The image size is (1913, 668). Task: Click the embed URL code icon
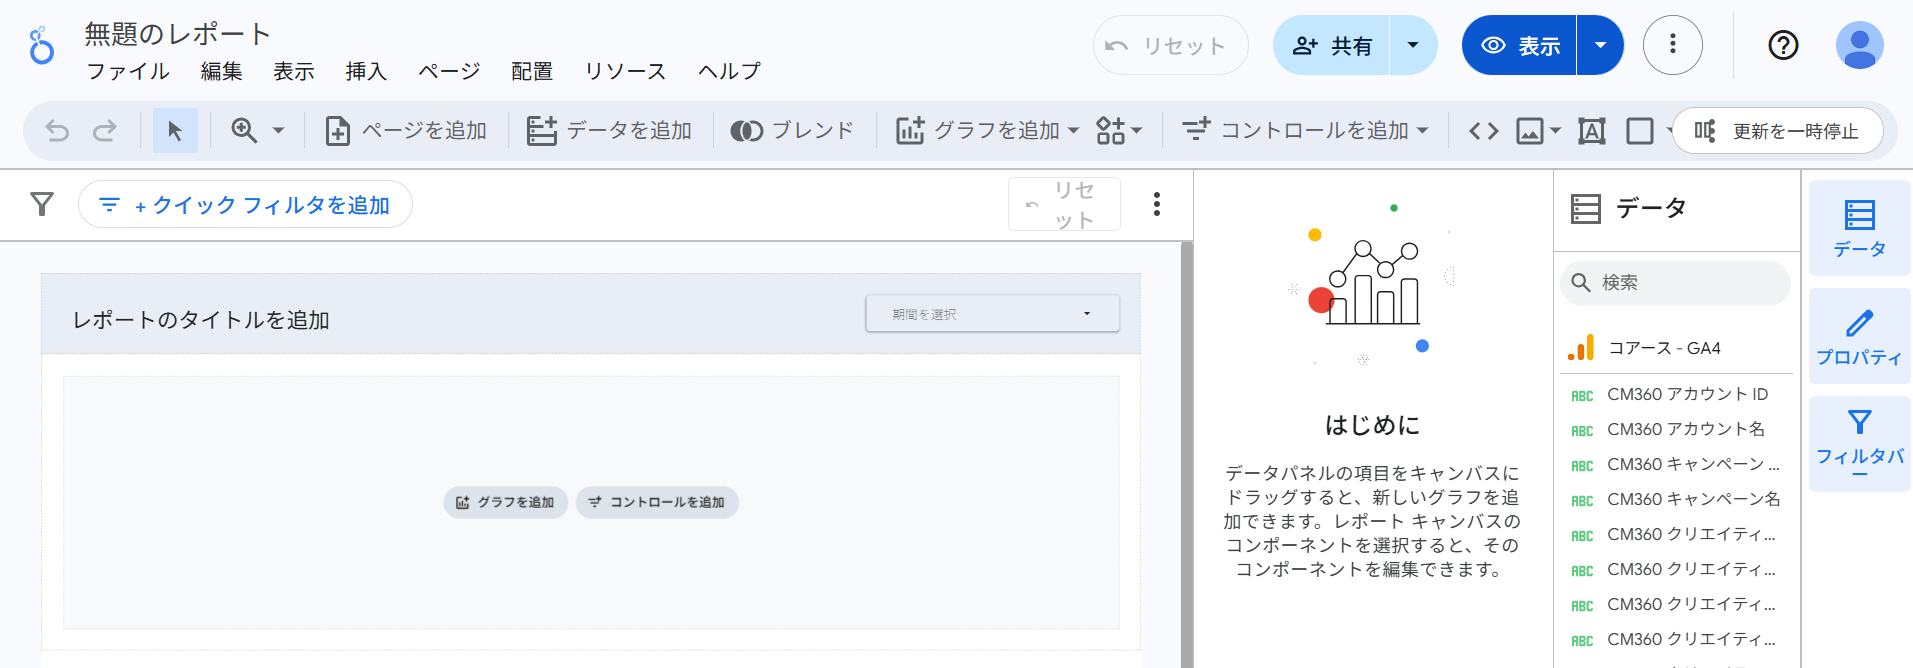[x=1483, y=131]
